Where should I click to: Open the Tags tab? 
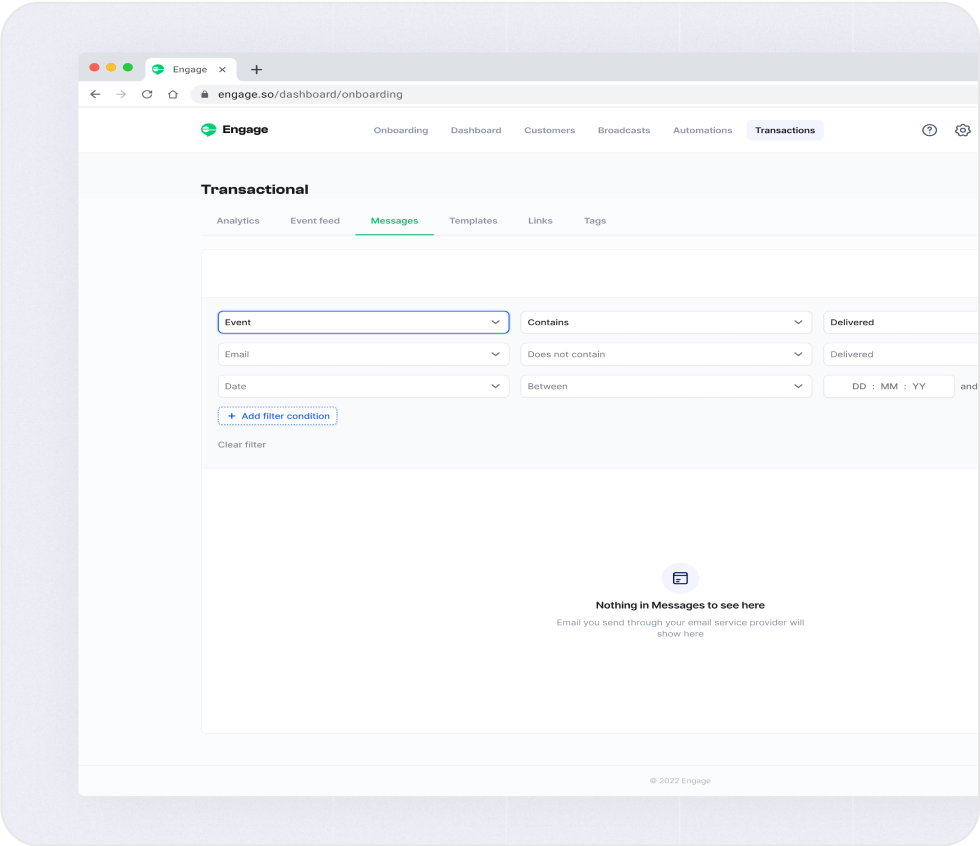(x=595, y=221)
